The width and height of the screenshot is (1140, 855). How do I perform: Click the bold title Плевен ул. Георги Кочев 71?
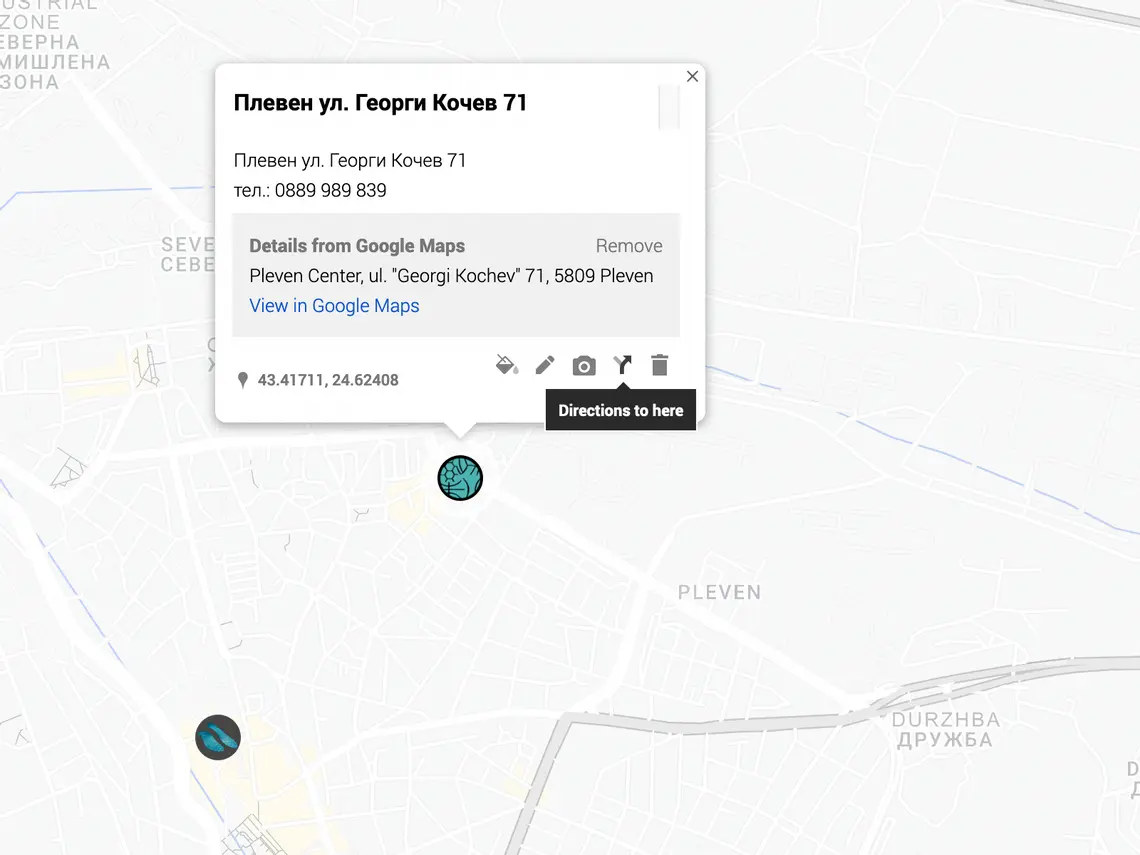click(380, 103)
